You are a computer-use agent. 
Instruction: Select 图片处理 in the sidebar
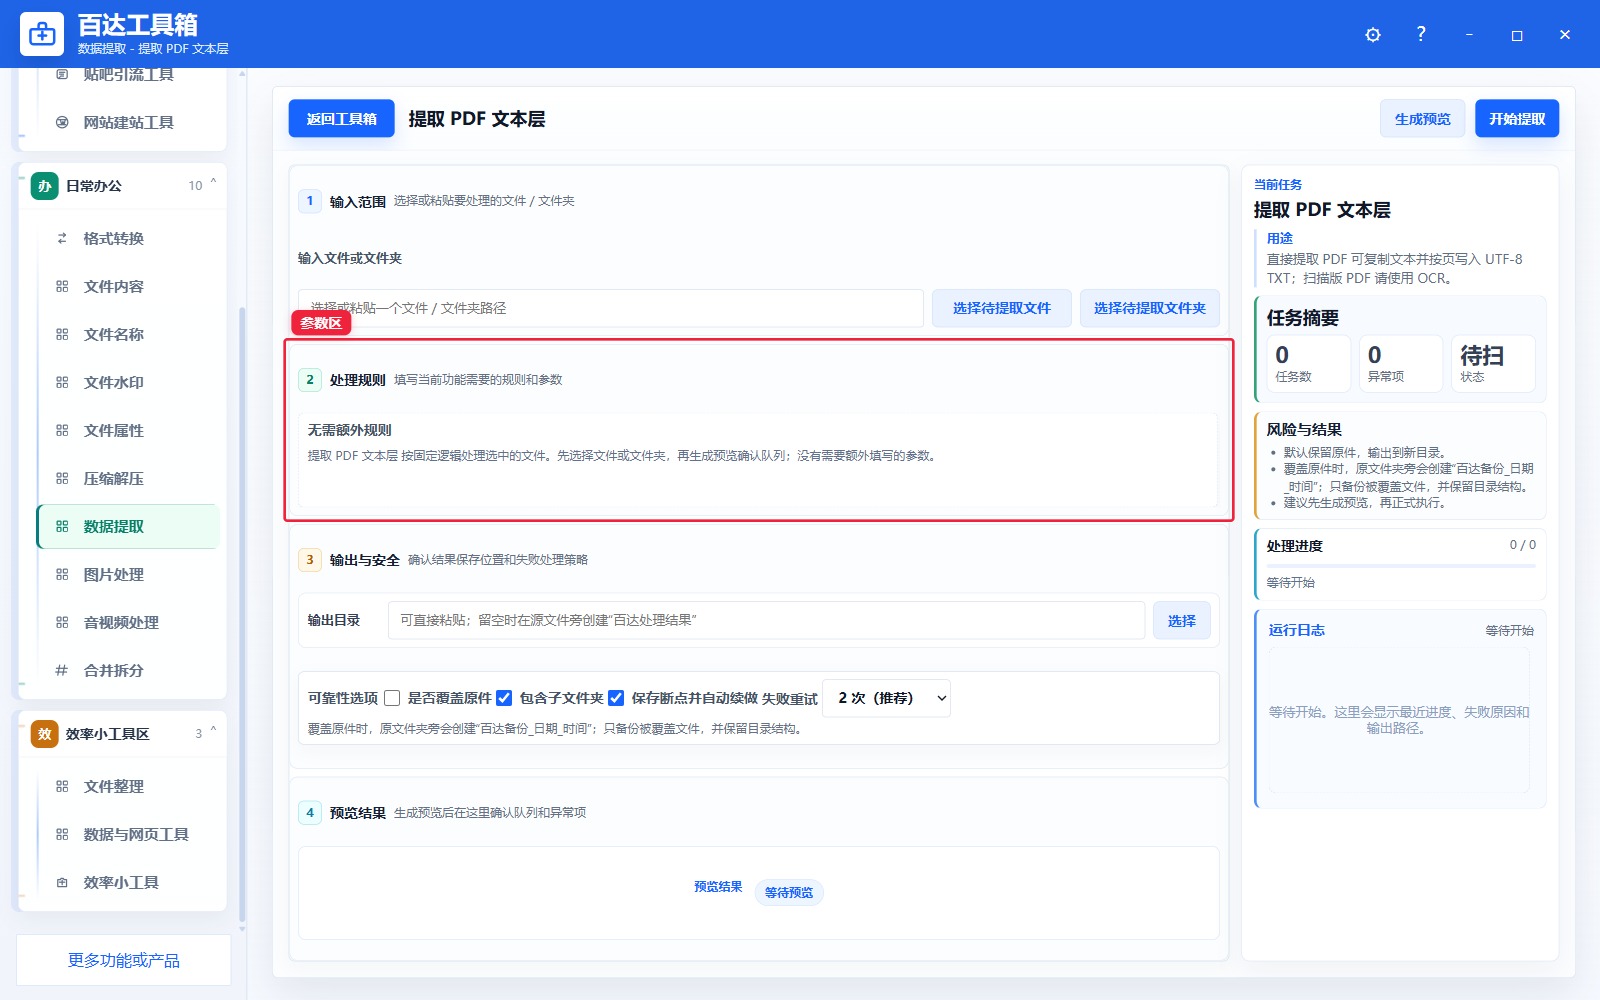coord(128,574)
